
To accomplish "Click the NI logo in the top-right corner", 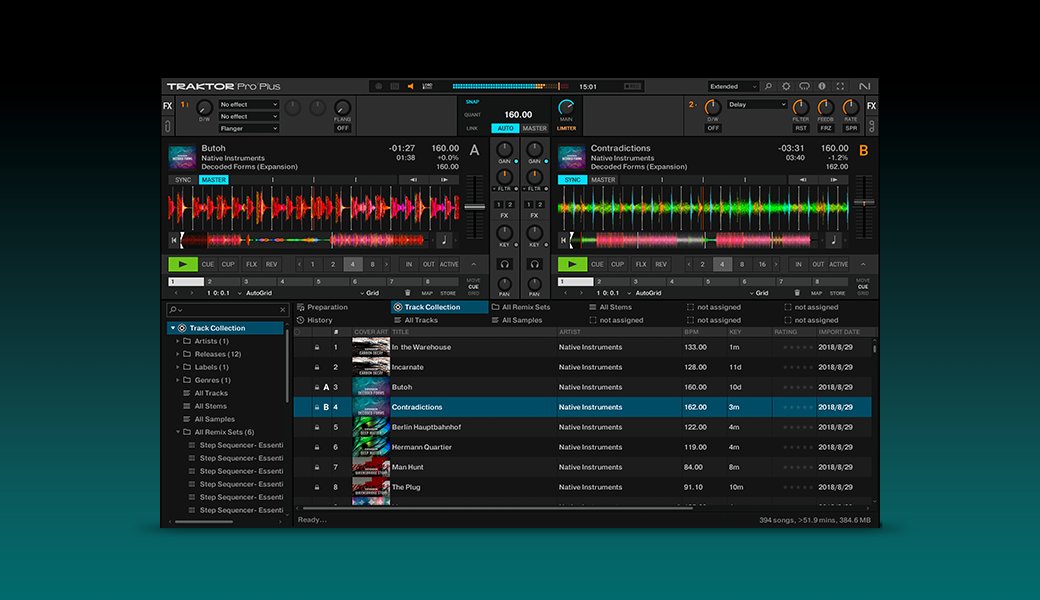I will click(864, 85).
